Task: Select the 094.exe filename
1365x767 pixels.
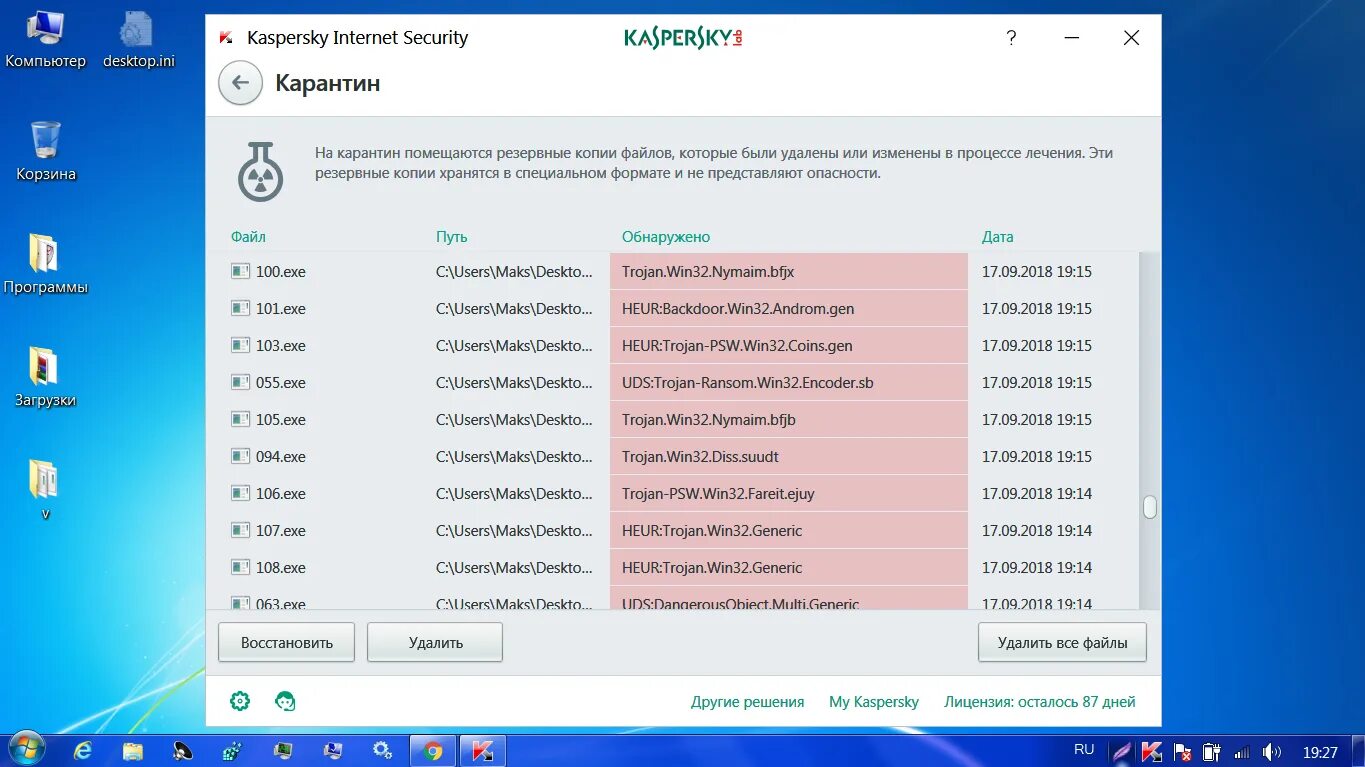Action: click(281, 456)
